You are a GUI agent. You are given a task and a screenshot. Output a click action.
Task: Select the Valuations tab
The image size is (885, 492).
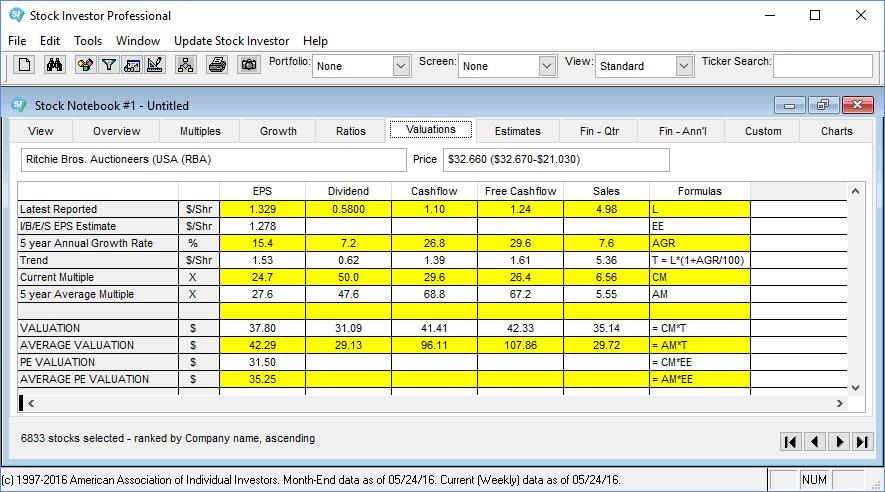pyautogui.click(x=431, y=129)
